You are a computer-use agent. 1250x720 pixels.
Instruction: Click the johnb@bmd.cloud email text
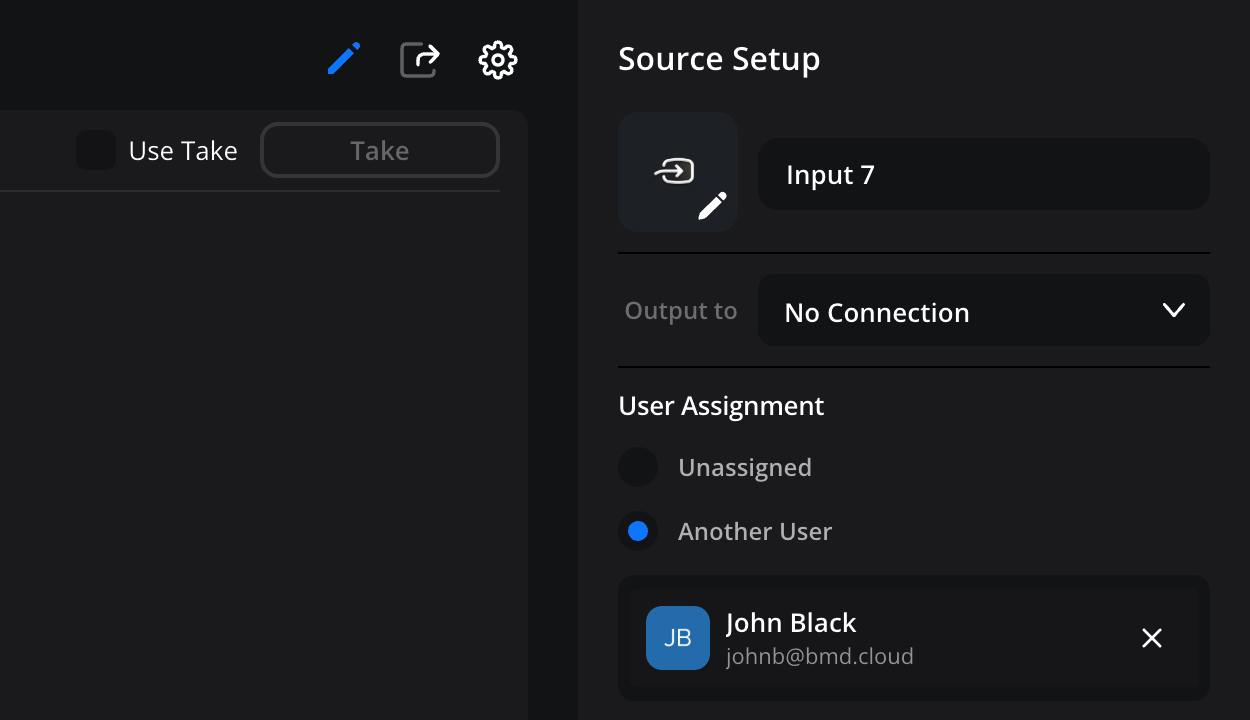(820, 657)
